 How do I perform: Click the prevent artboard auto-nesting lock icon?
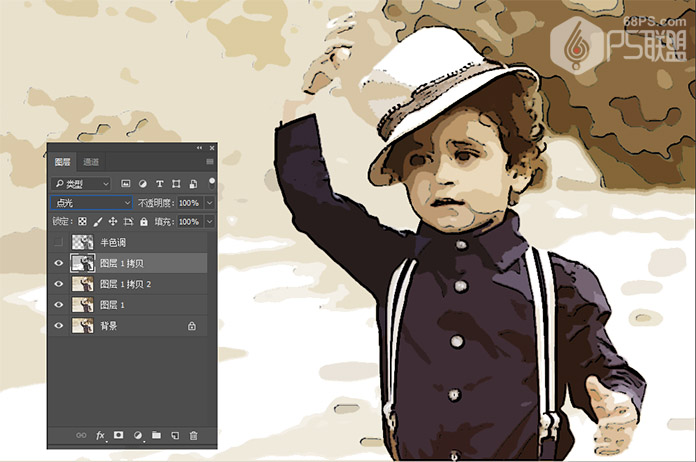click(x=128, y=221)
